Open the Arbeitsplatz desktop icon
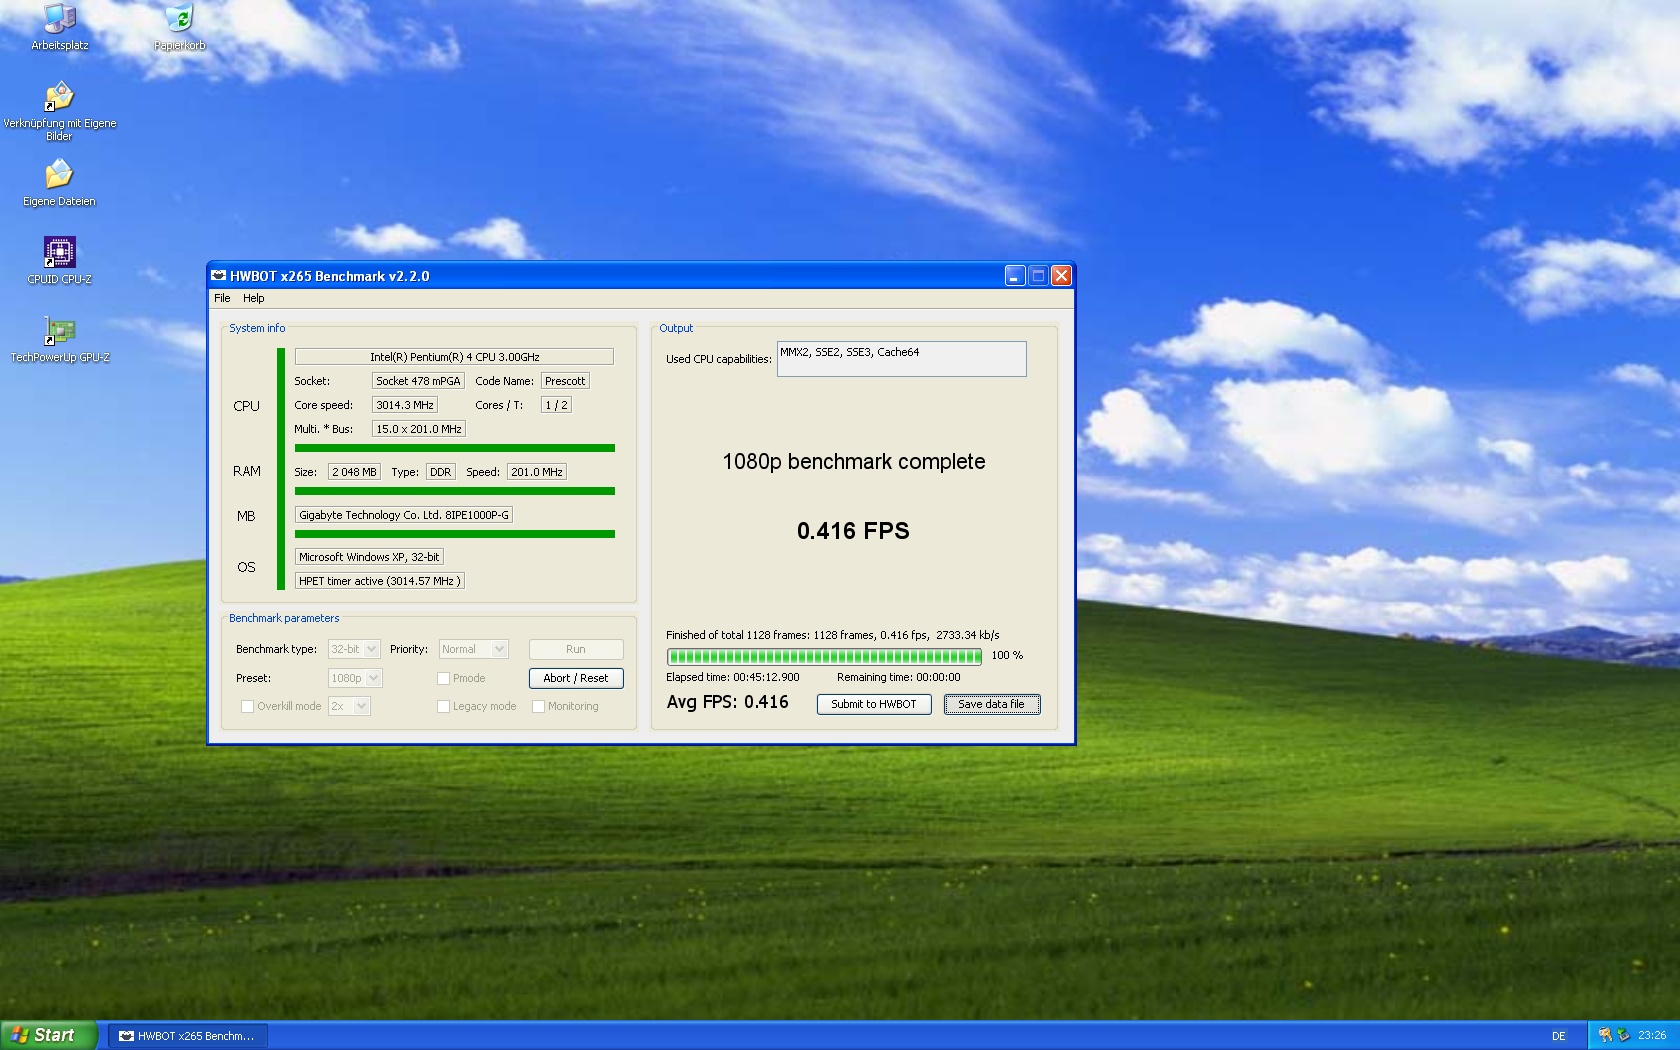 click(x=59, y=28)
